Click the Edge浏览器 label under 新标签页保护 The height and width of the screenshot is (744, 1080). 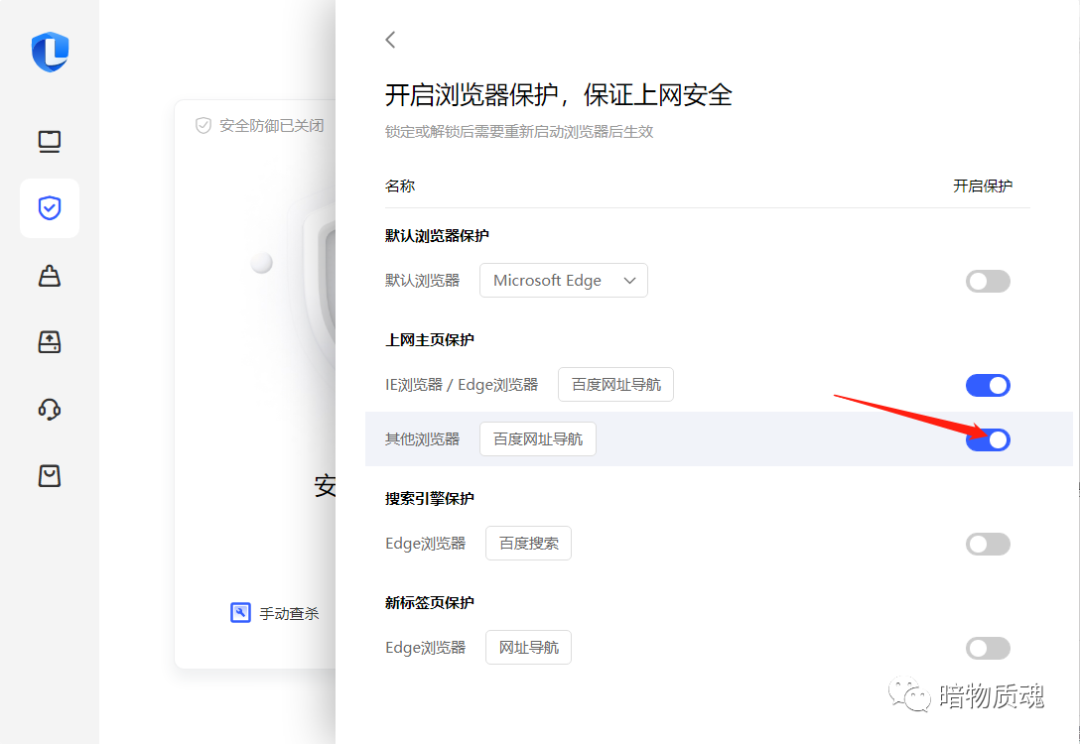(426, 648)
